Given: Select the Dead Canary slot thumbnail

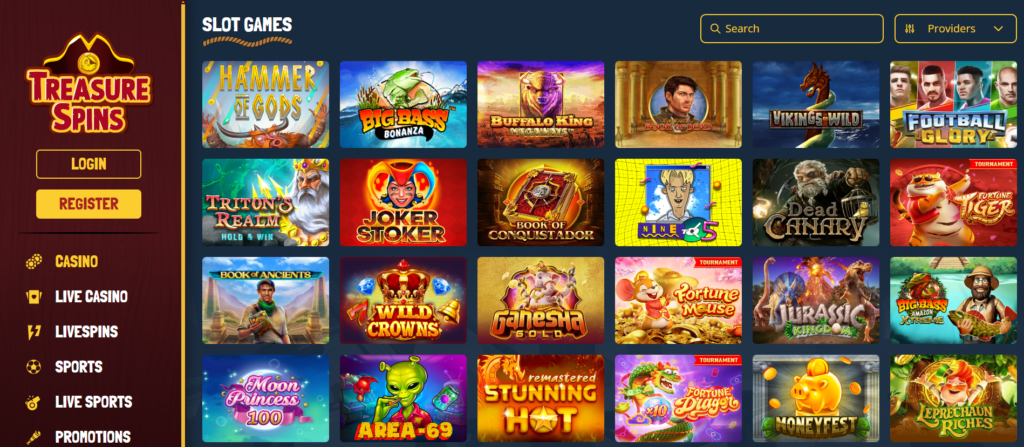Looking at the screenshot, I should pyautogui.click(x=816, y=203).
